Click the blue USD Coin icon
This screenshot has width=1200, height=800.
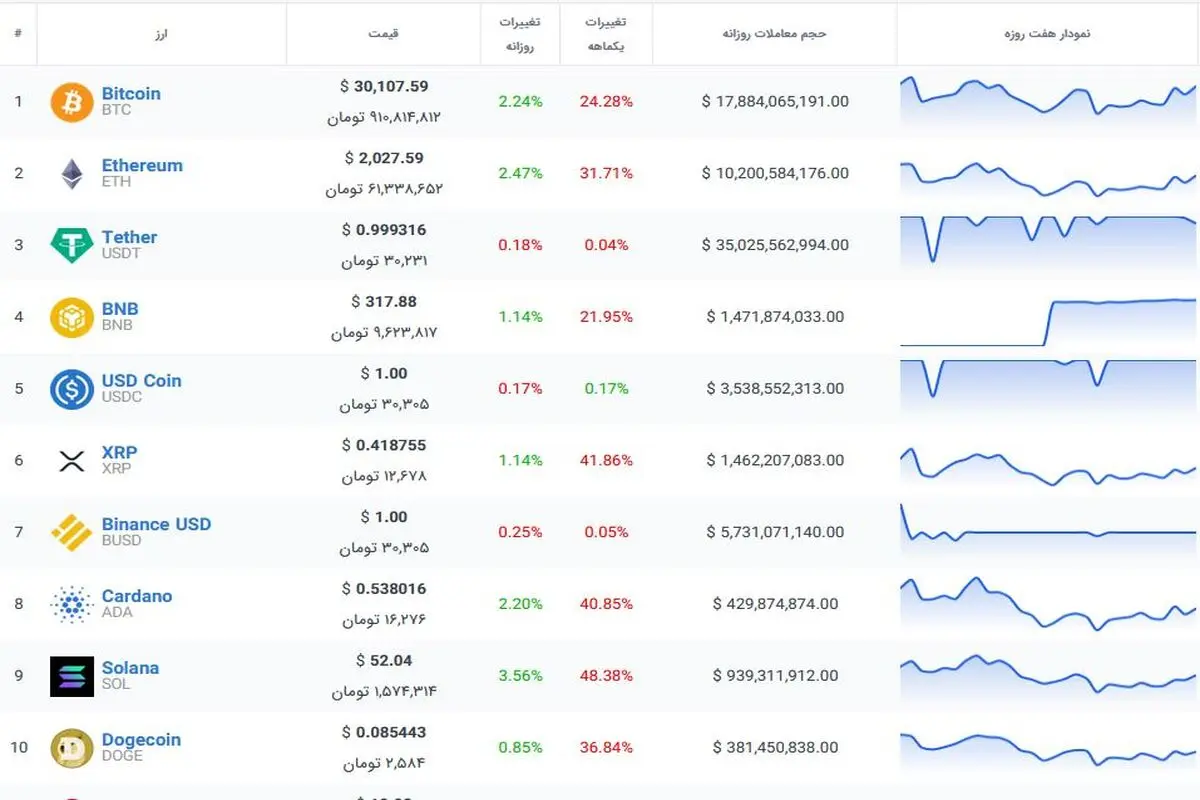[x=72, y=389]
